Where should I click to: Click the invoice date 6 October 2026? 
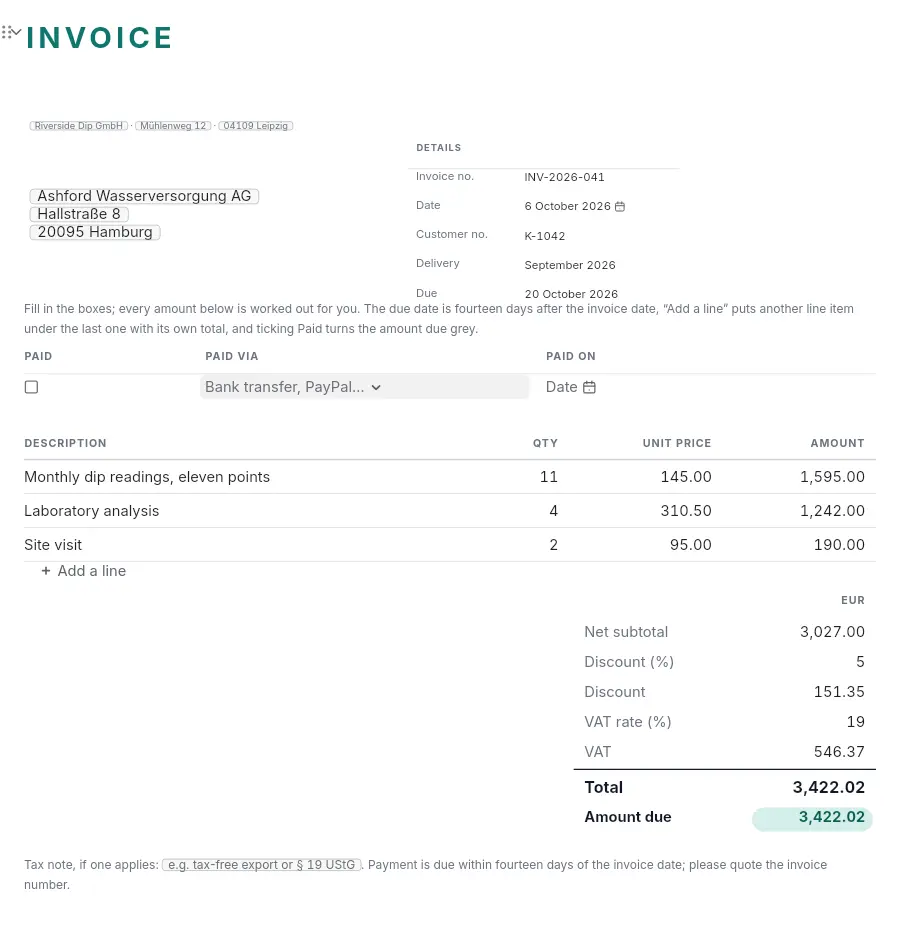point(567,206)
